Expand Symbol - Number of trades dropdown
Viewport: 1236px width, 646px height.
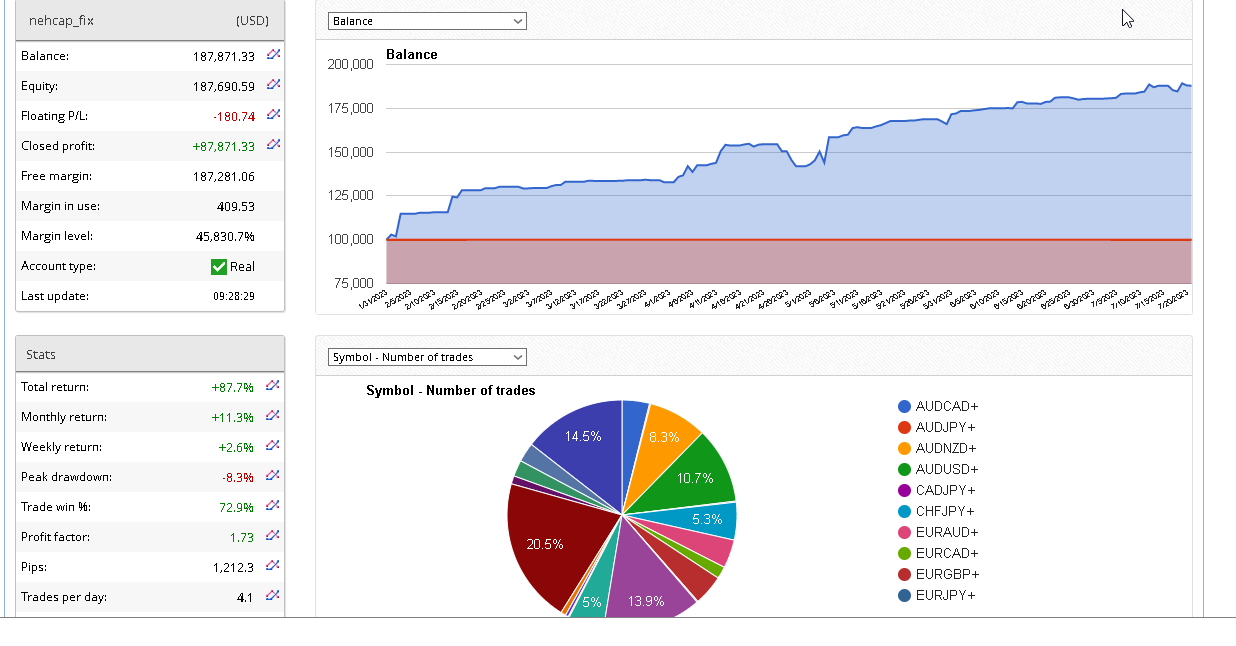pos(427,357)
